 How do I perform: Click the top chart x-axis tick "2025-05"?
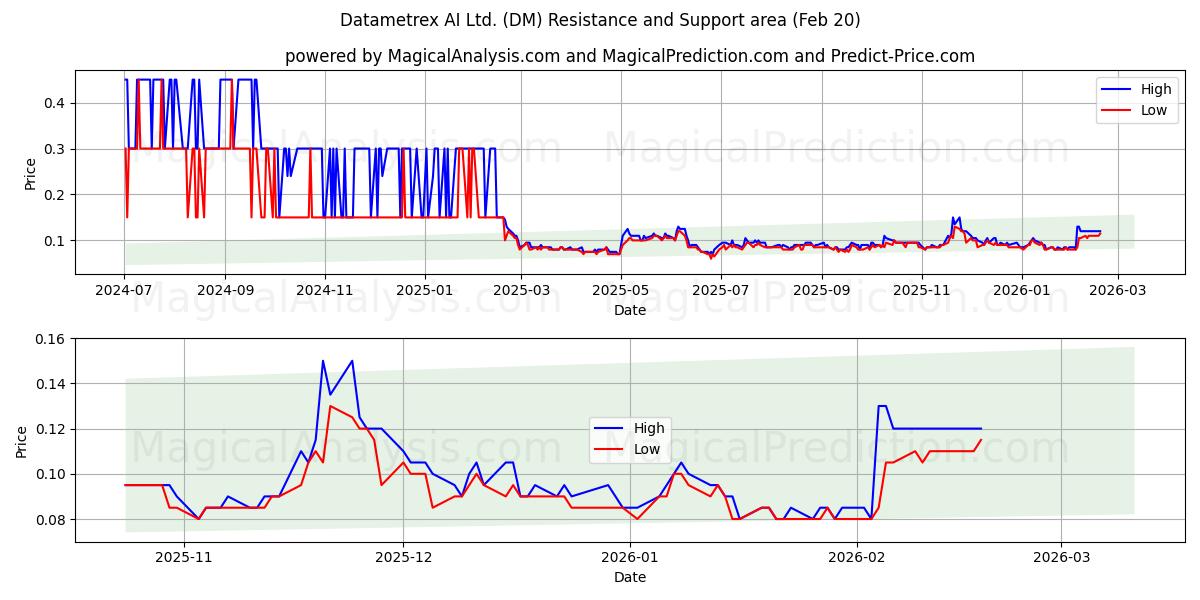click(x=621, y=290)
